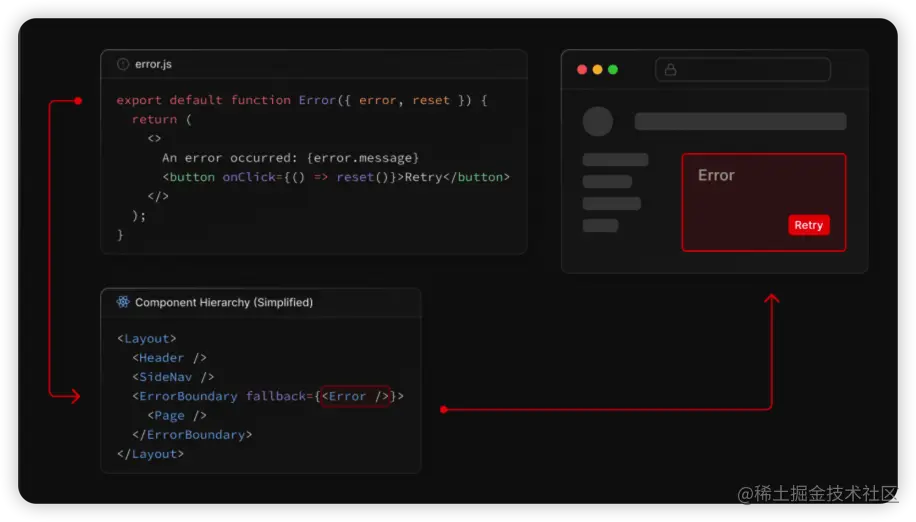Click the React icon beside Component Hierarchy
Image resolution: width=916 pixels, height=522 pixels.
(123, 302)
